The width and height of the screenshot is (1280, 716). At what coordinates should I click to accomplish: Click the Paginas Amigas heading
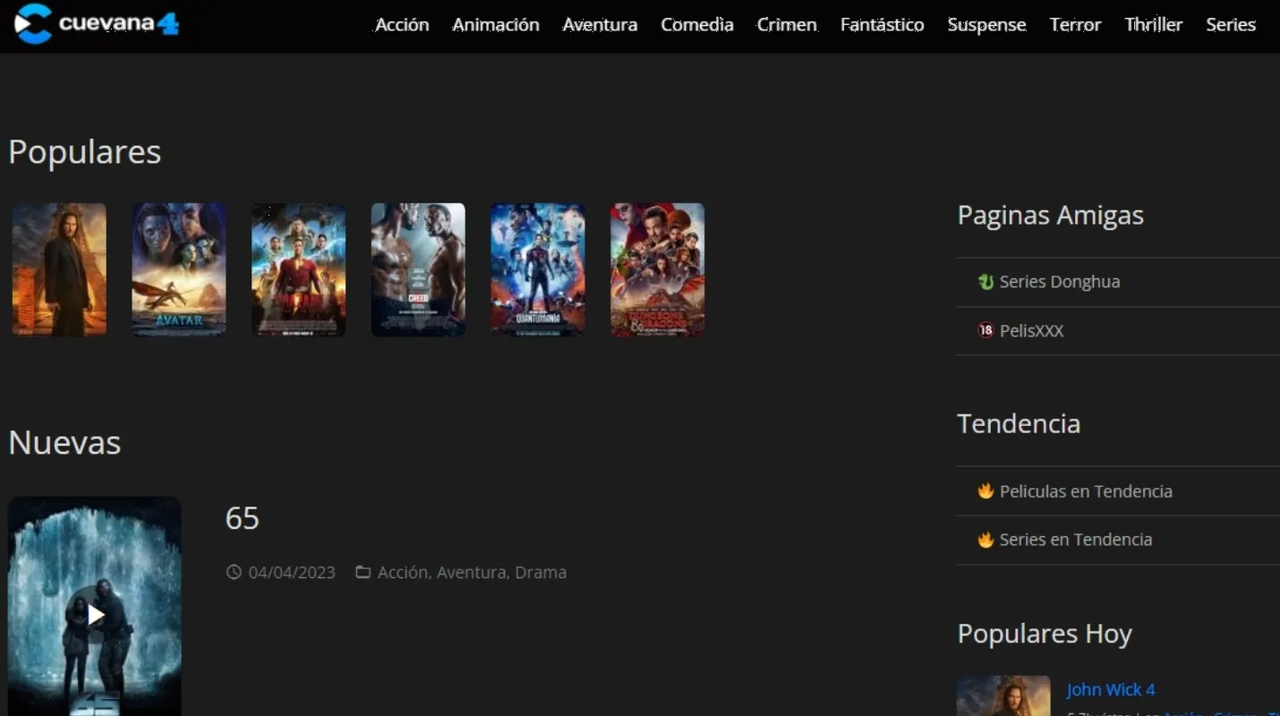click(1050, 215)
